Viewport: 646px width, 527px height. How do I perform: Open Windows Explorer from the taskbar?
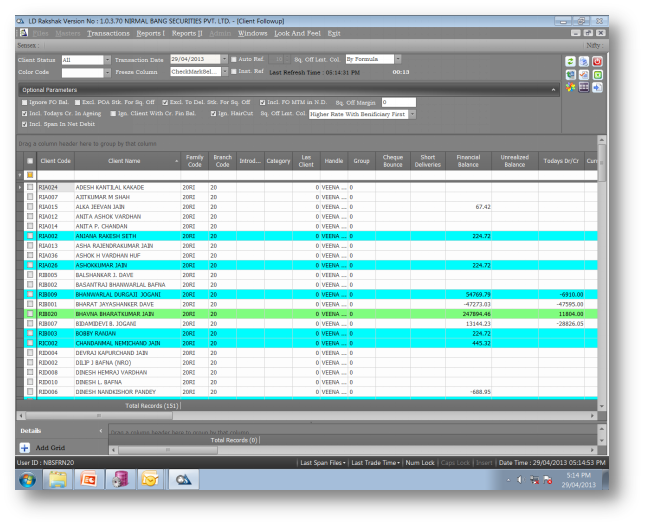coord(57,480)
